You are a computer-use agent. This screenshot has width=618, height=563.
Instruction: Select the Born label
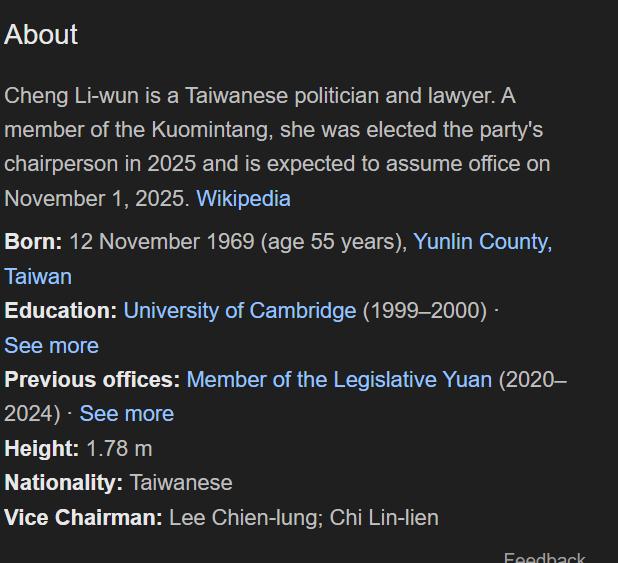point(33,242)
